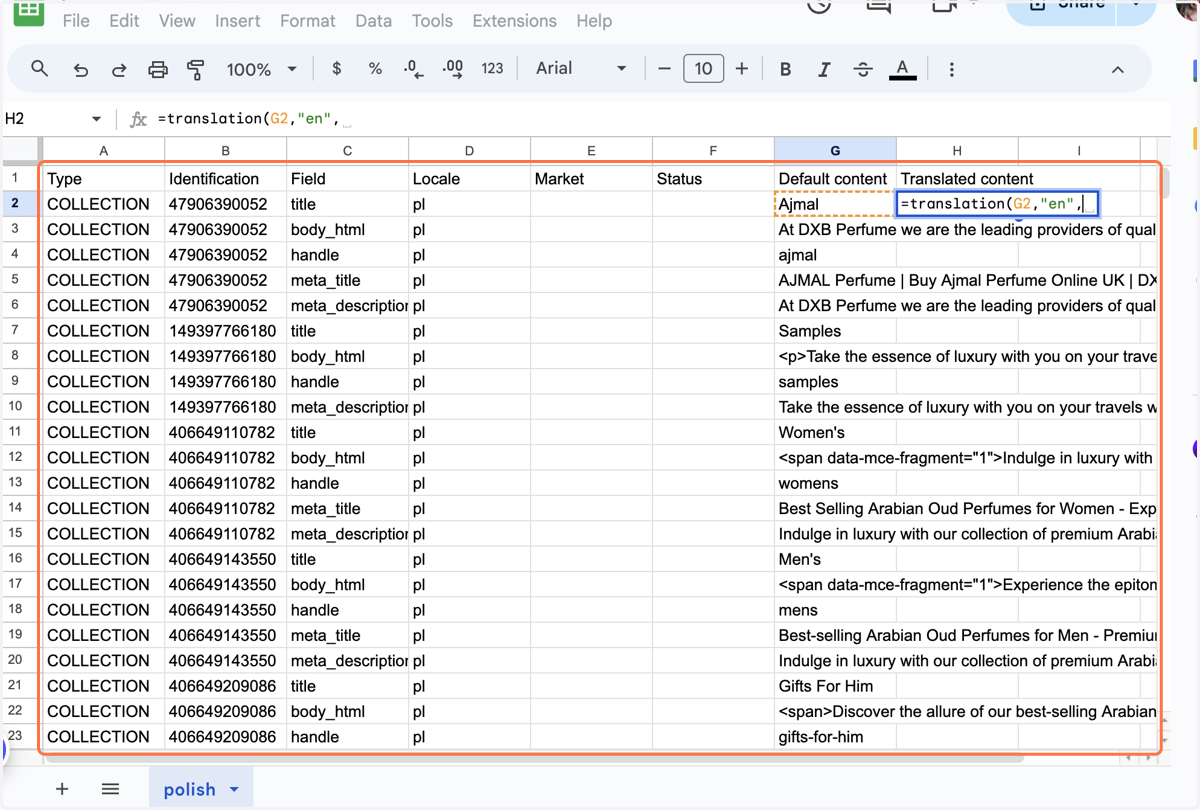Decrease font size with minus button

click(x=664, y=69)
